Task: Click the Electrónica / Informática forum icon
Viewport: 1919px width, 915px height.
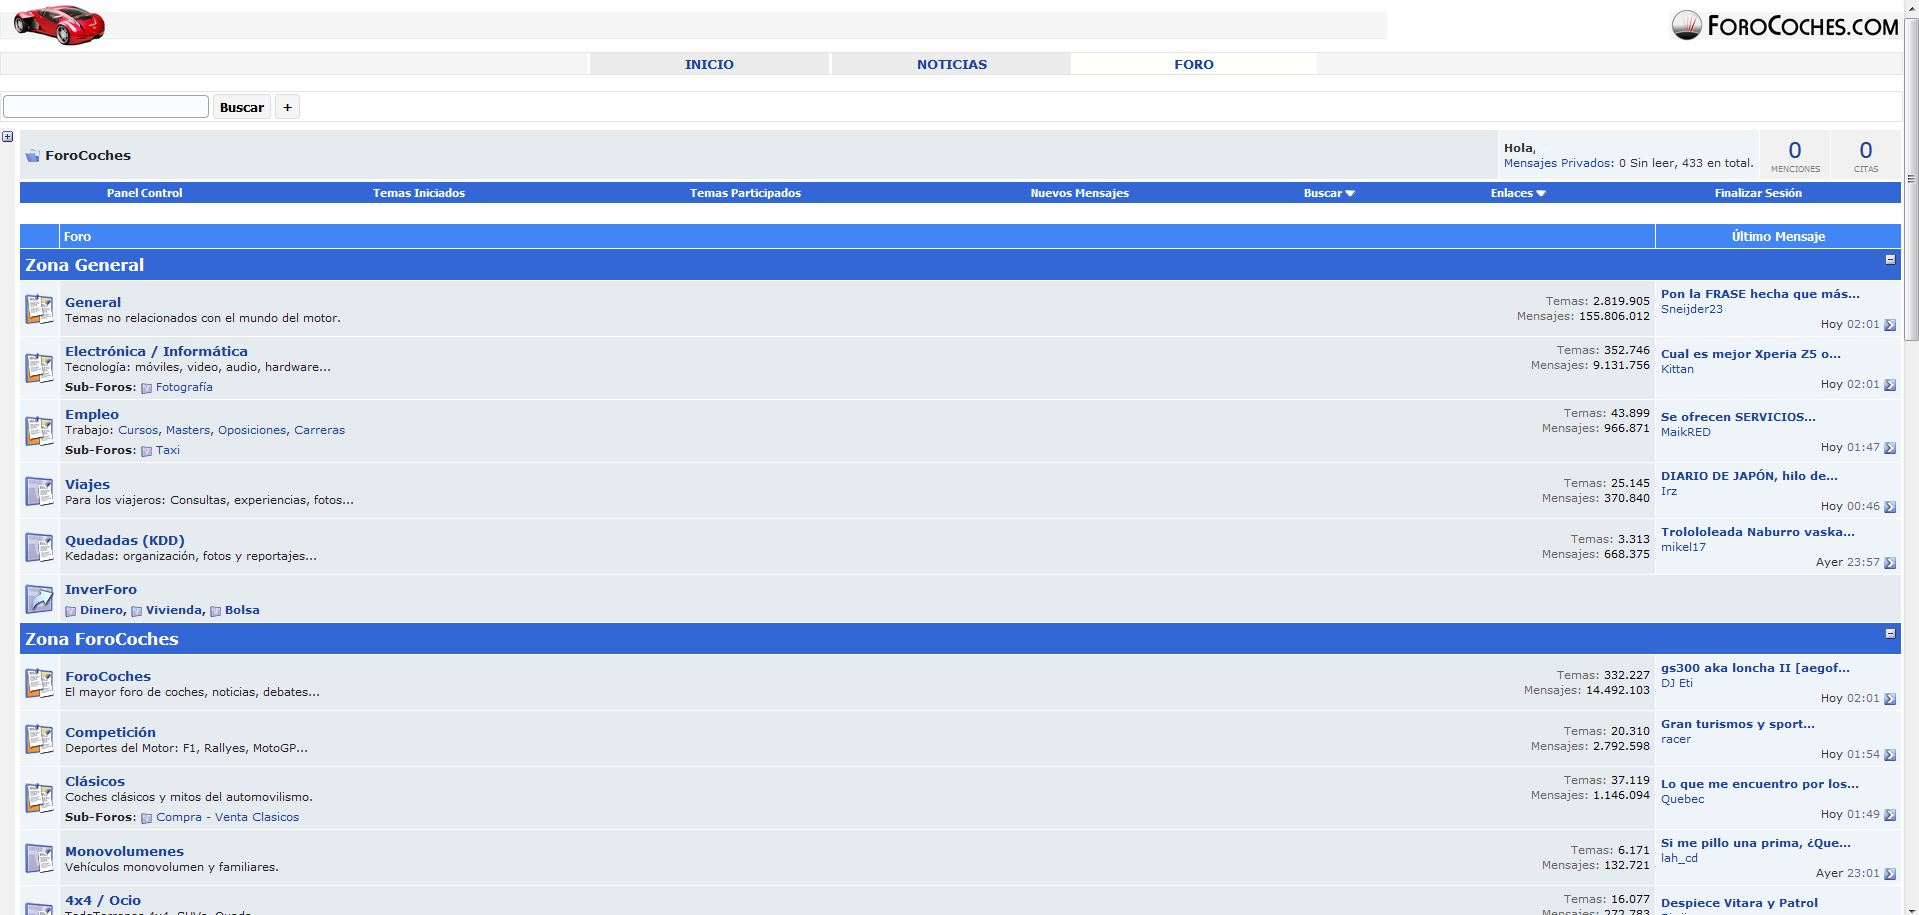Action: coord(39,368)
